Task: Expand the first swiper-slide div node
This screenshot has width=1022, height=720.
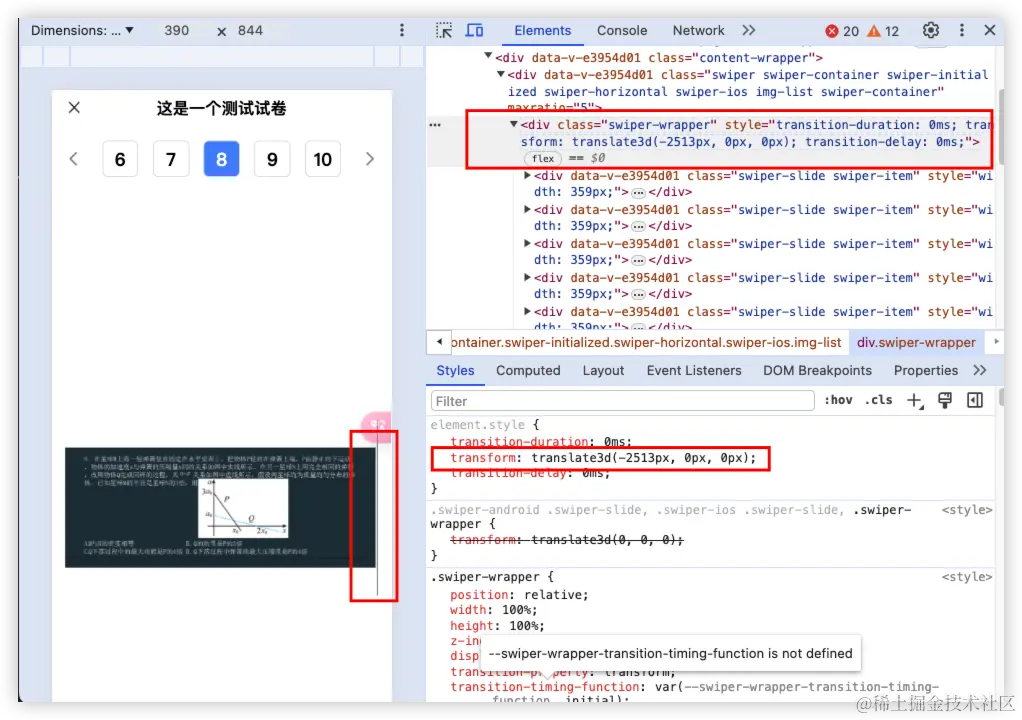Action: tap(527, 175)
